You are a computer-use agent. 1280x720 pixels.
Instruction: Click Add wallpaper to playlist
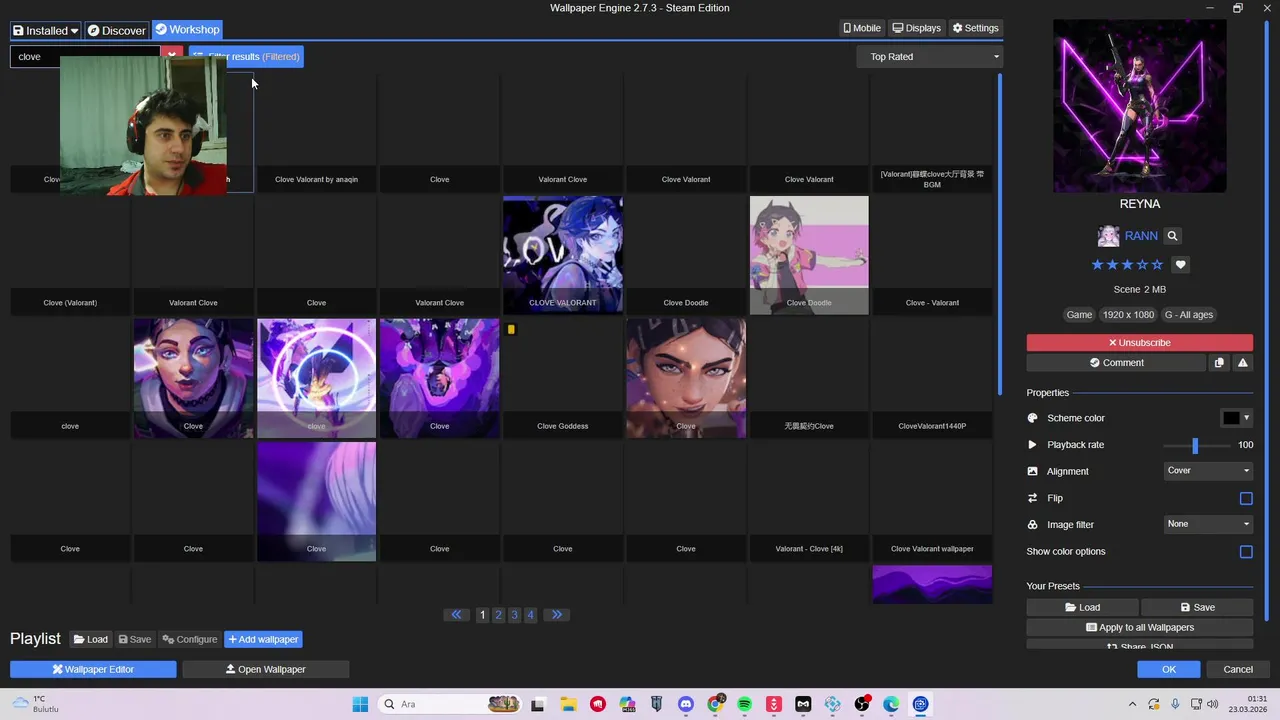click(263, 640)
